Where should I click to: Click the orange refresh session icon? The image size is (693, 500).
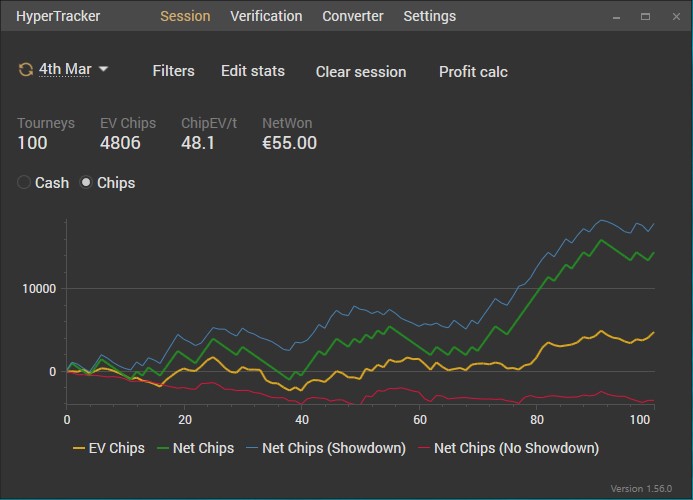click(x=25, y=69)
